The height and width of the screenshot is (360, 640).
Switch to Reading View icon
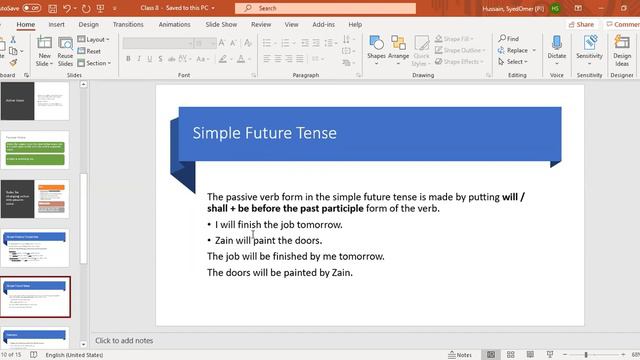click(530, 355)
